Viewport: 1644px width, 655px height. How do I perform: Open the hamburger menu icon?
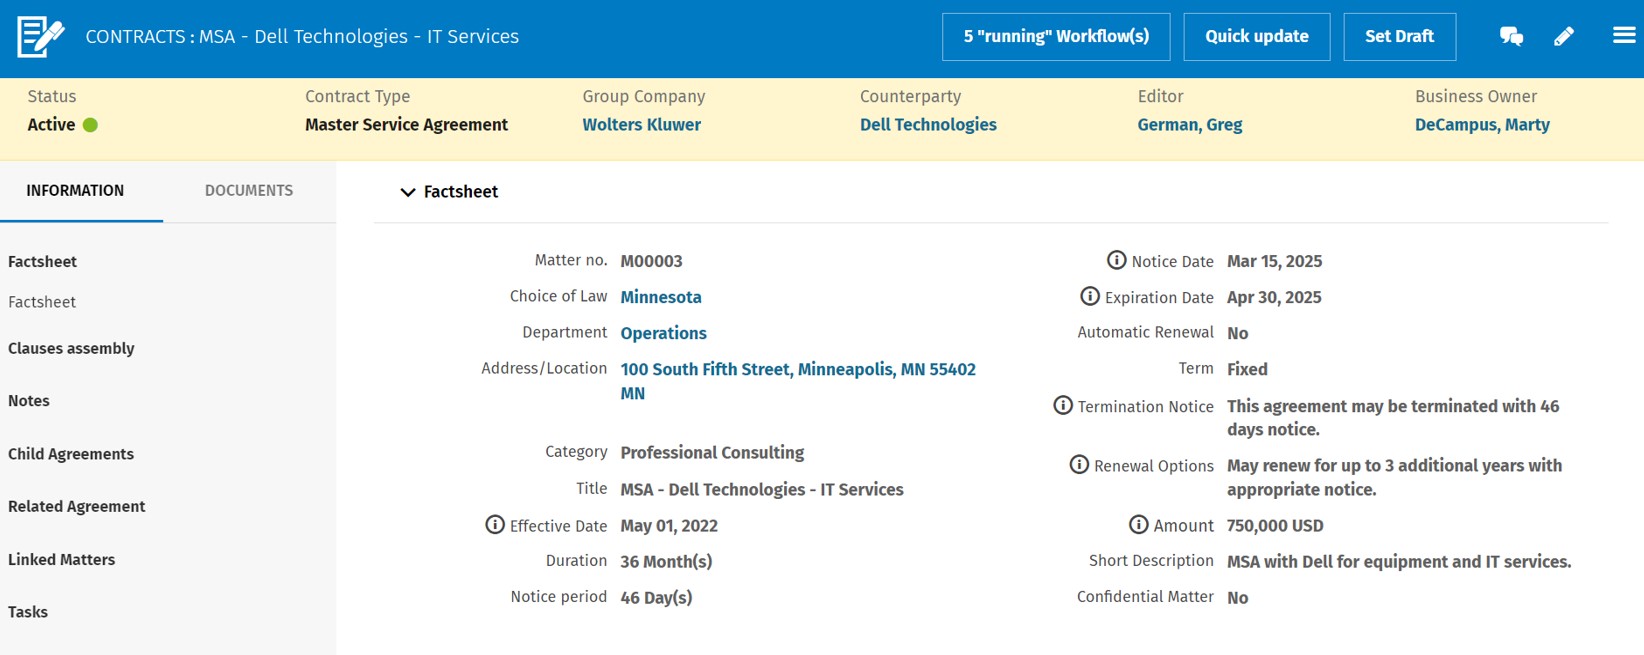click(1624, 36)
